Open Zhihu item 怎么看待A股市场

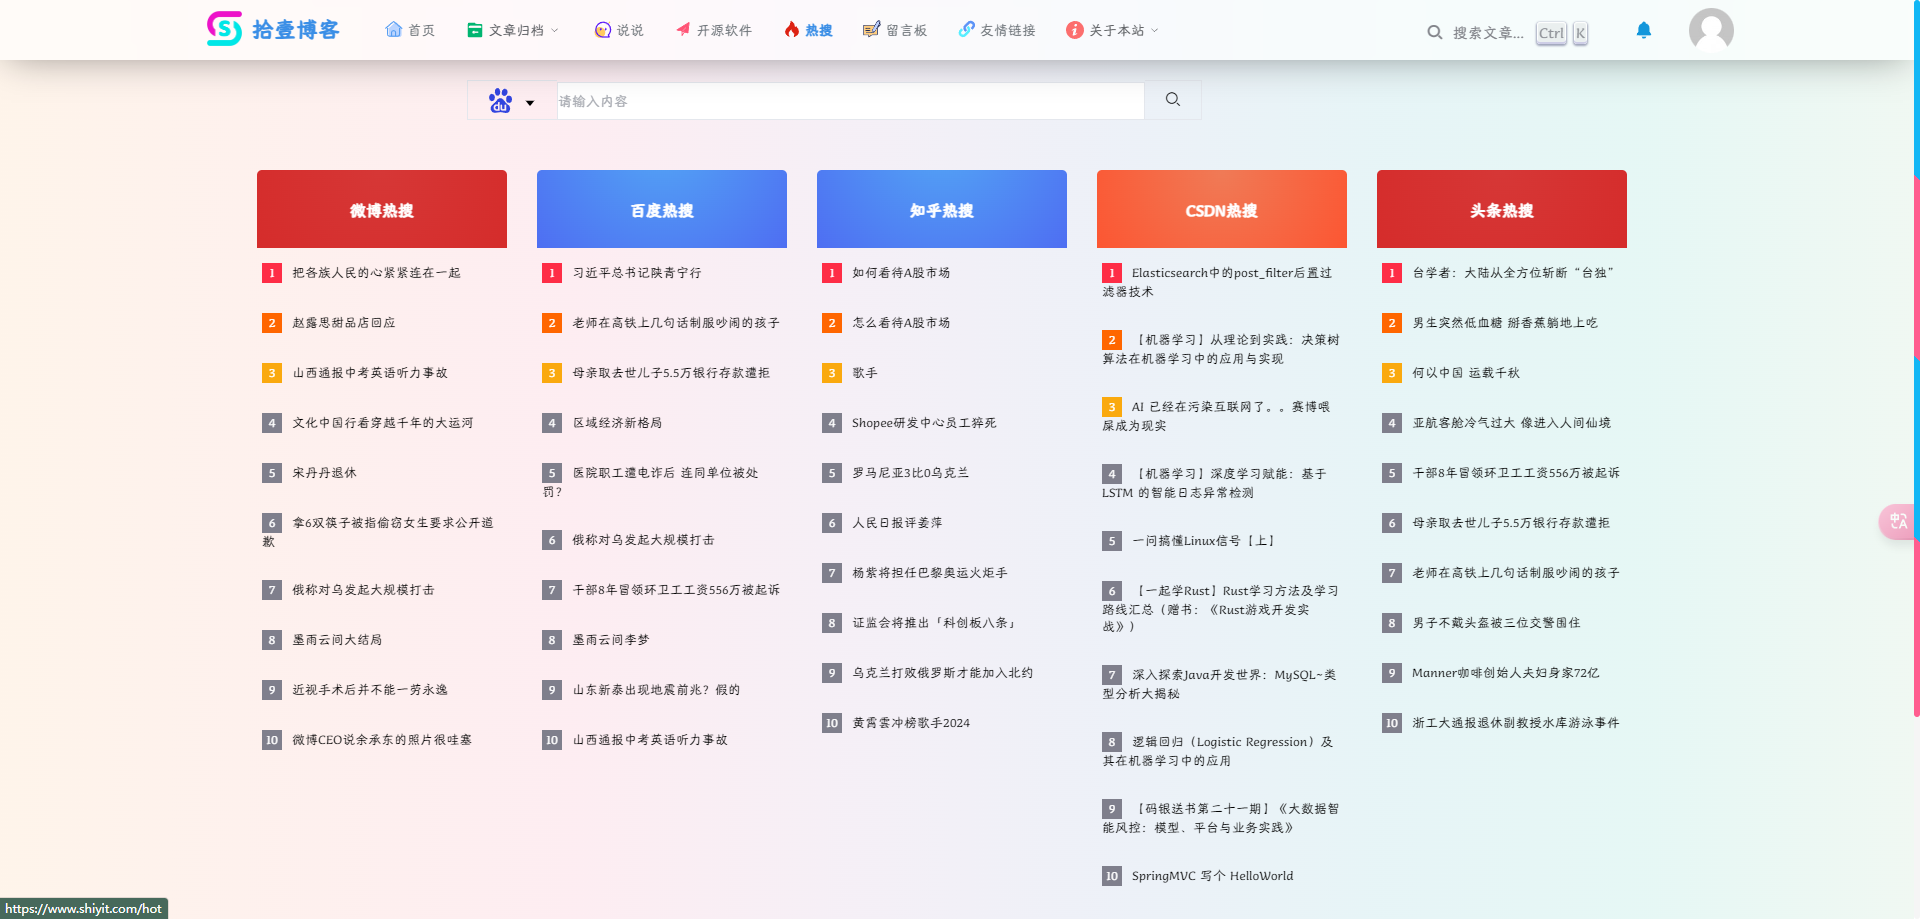pos(901,323)
